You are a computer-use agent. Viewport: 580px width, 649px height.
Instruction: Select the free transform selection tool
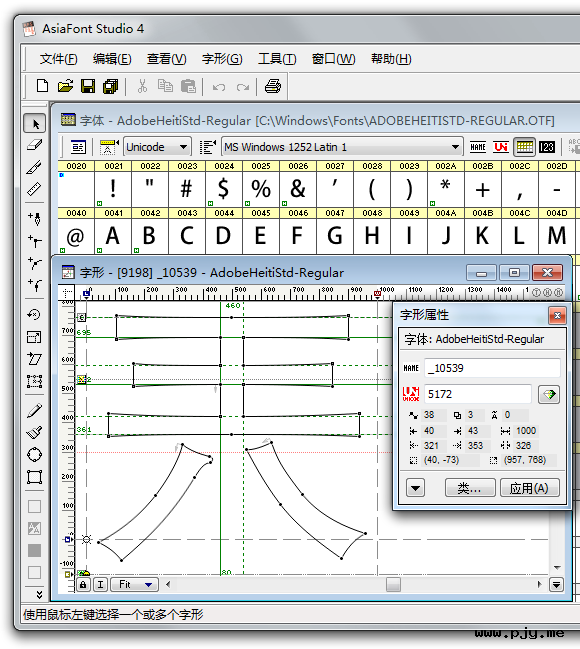[35, 381]
